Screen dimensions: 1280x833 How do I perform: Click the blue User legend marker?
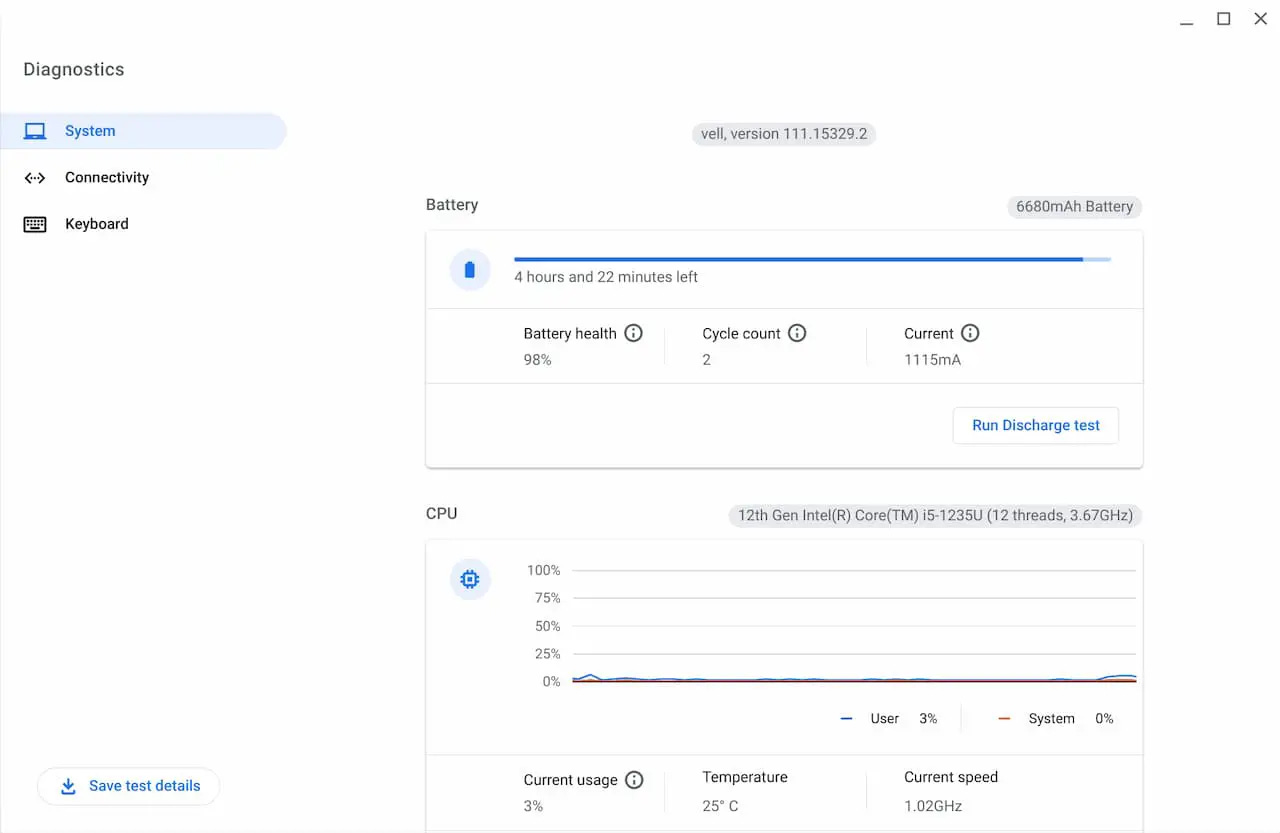847,719
